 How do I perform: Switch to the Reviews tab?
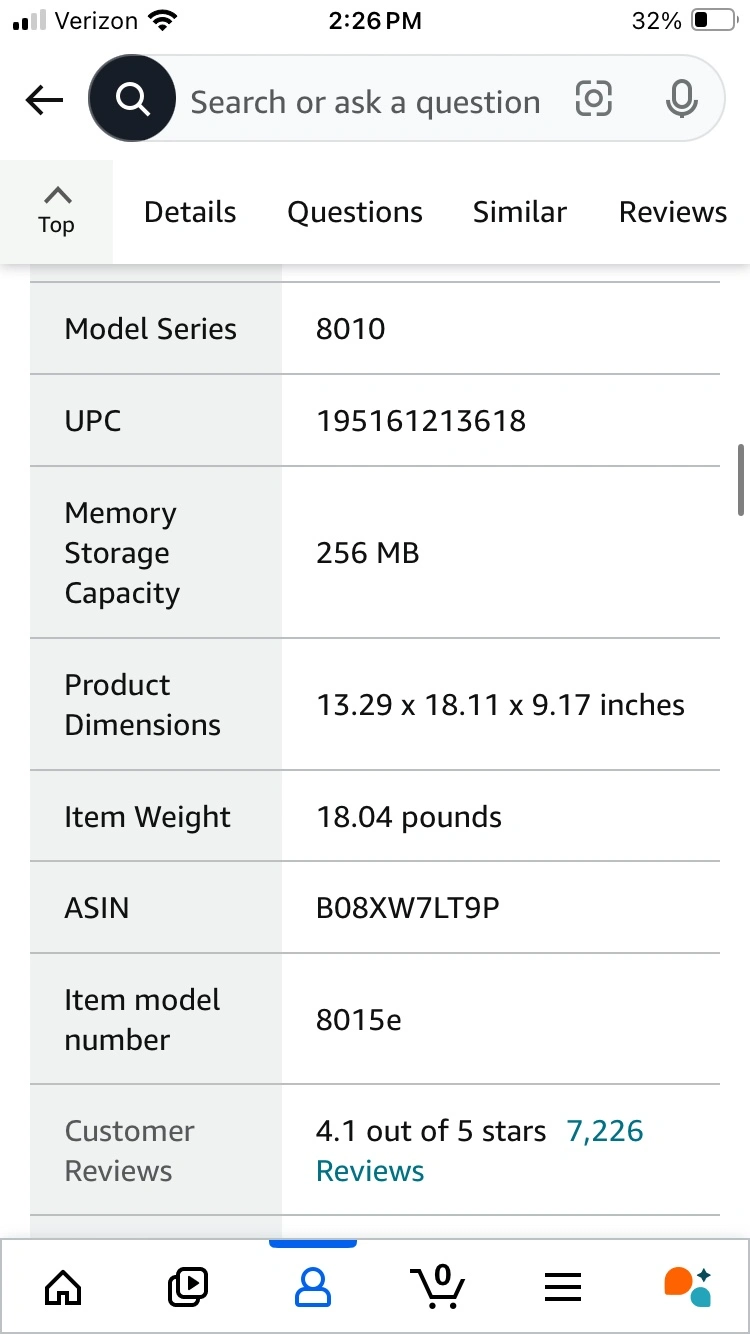click(673, 212)
